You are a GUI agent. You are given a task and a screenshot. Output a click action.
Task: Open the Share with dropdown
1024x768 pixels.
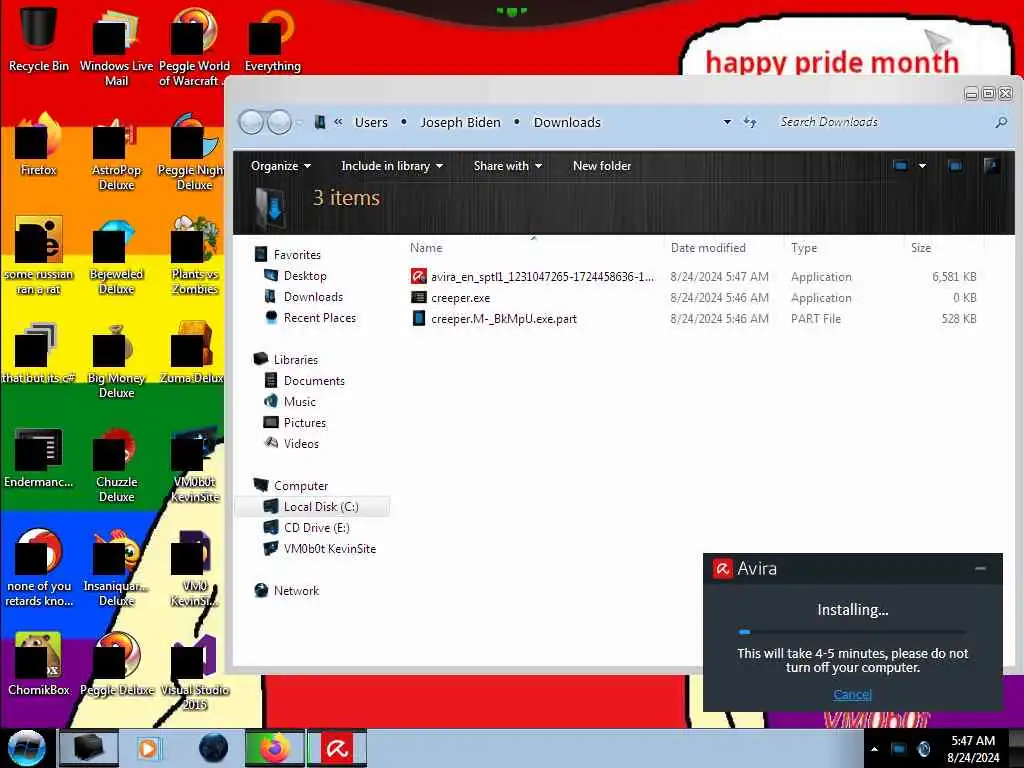pyautogui.click(x=507, y=166)
